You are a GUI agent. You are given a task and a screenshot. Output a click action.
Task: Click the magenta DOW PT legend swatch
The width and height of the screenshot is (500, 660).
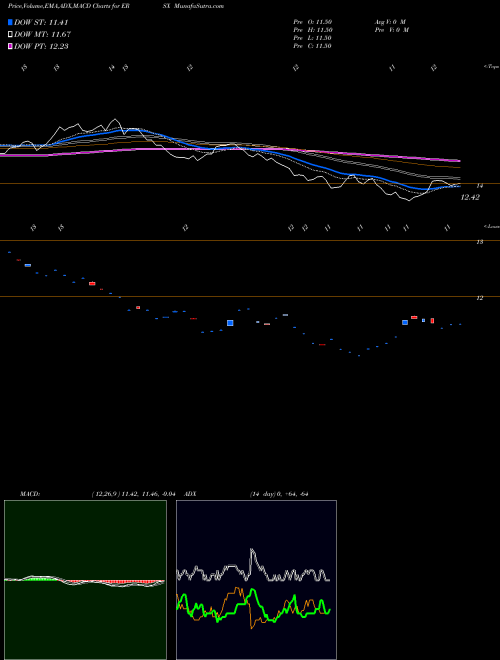[10, 46]
